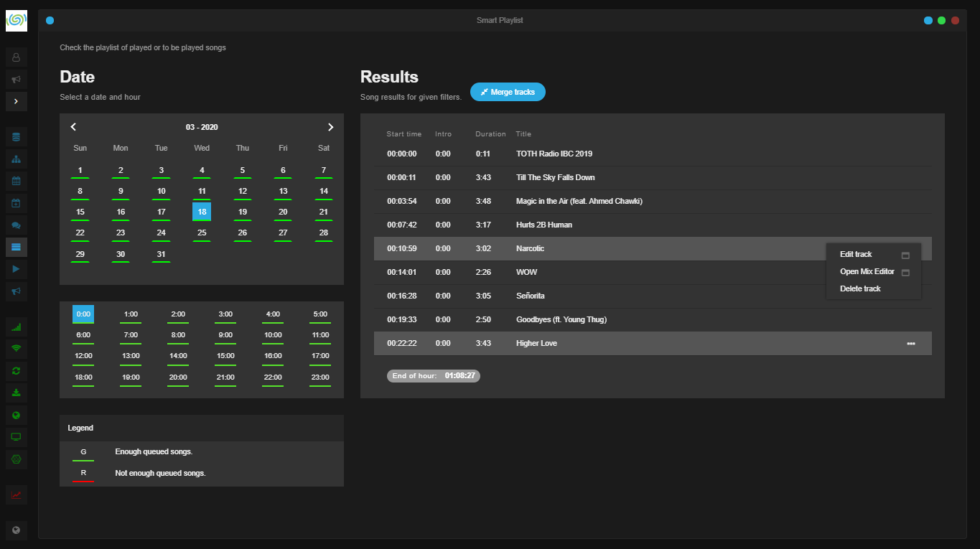This screenshot has width=980, height=549.
Task: Open the blue chat bubbles sidebar icon
Action: pos(16,225)
